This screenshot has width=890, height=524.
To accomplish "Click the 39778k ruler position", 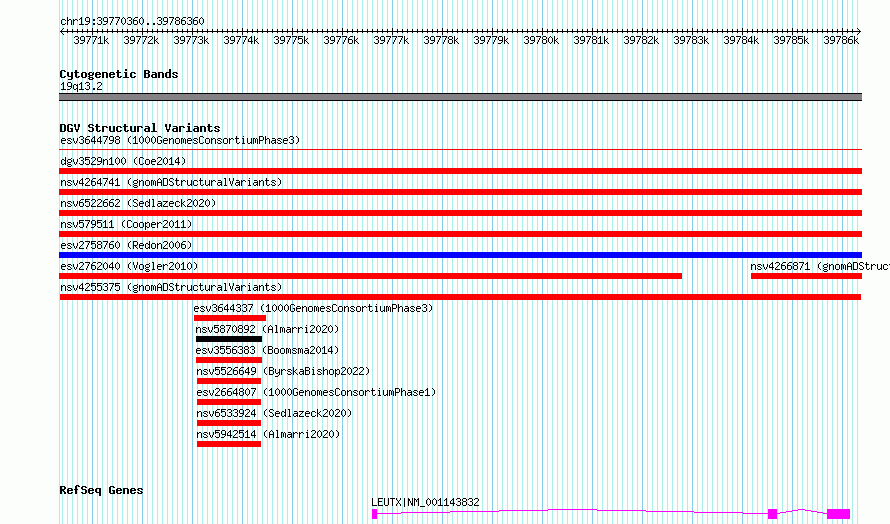I will (441, 40).
